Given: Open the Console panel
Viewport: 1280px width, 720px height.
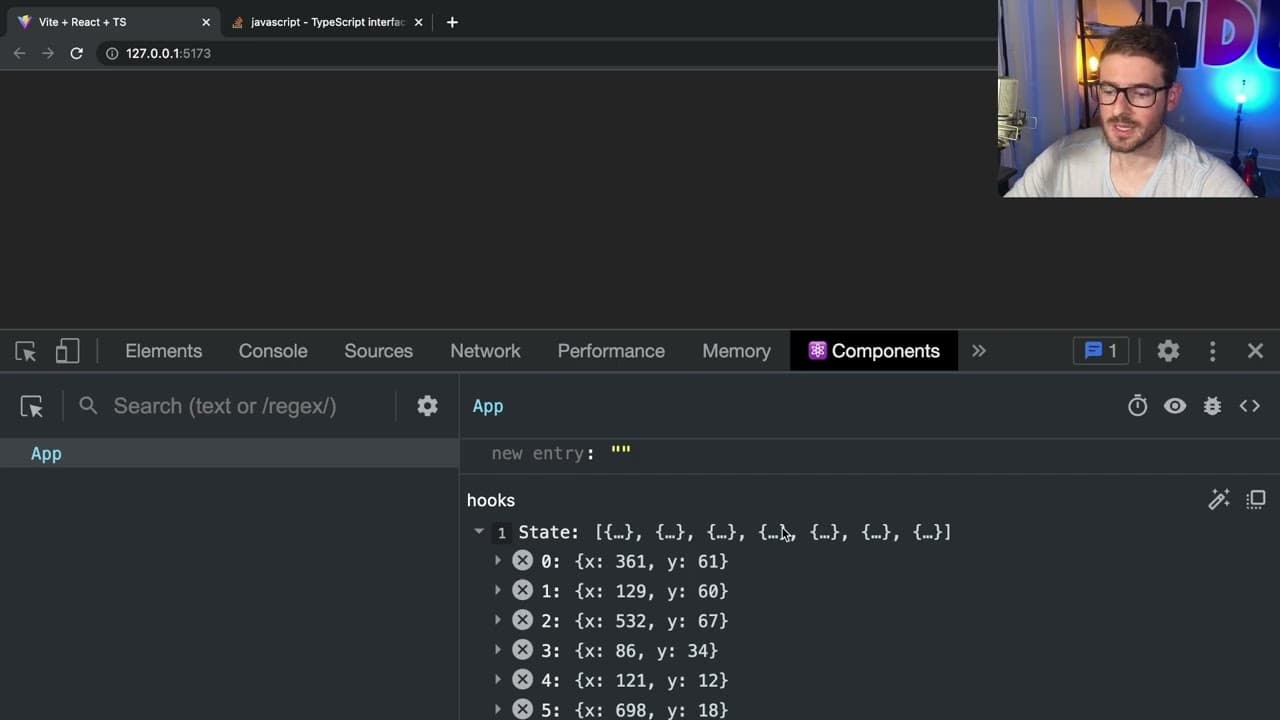Looking at the screenshot, I should pos(273,351).
